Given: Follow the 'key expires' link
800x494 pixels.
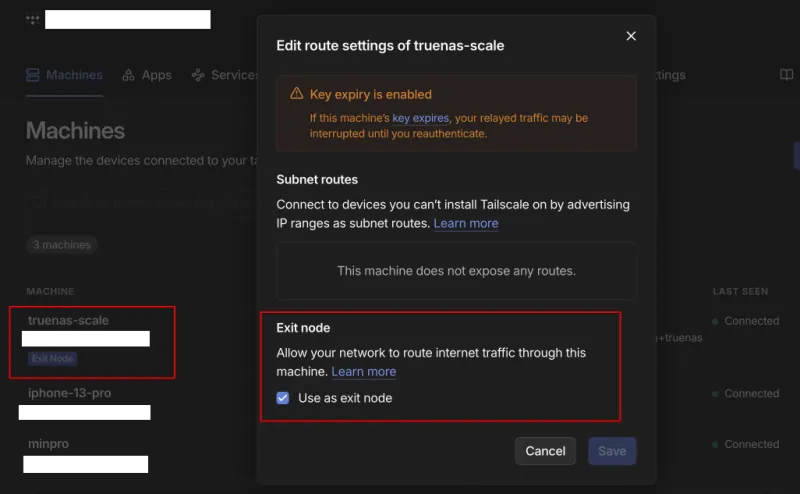Looking at the screenshot, I should click(x=420, y=118).
